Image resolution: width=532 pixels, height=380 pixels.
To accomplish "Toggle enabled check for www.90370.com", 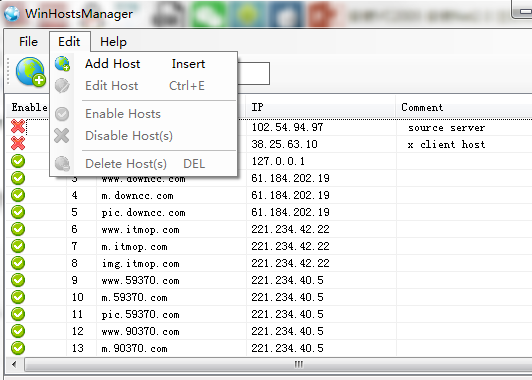I will coord(18,331).
